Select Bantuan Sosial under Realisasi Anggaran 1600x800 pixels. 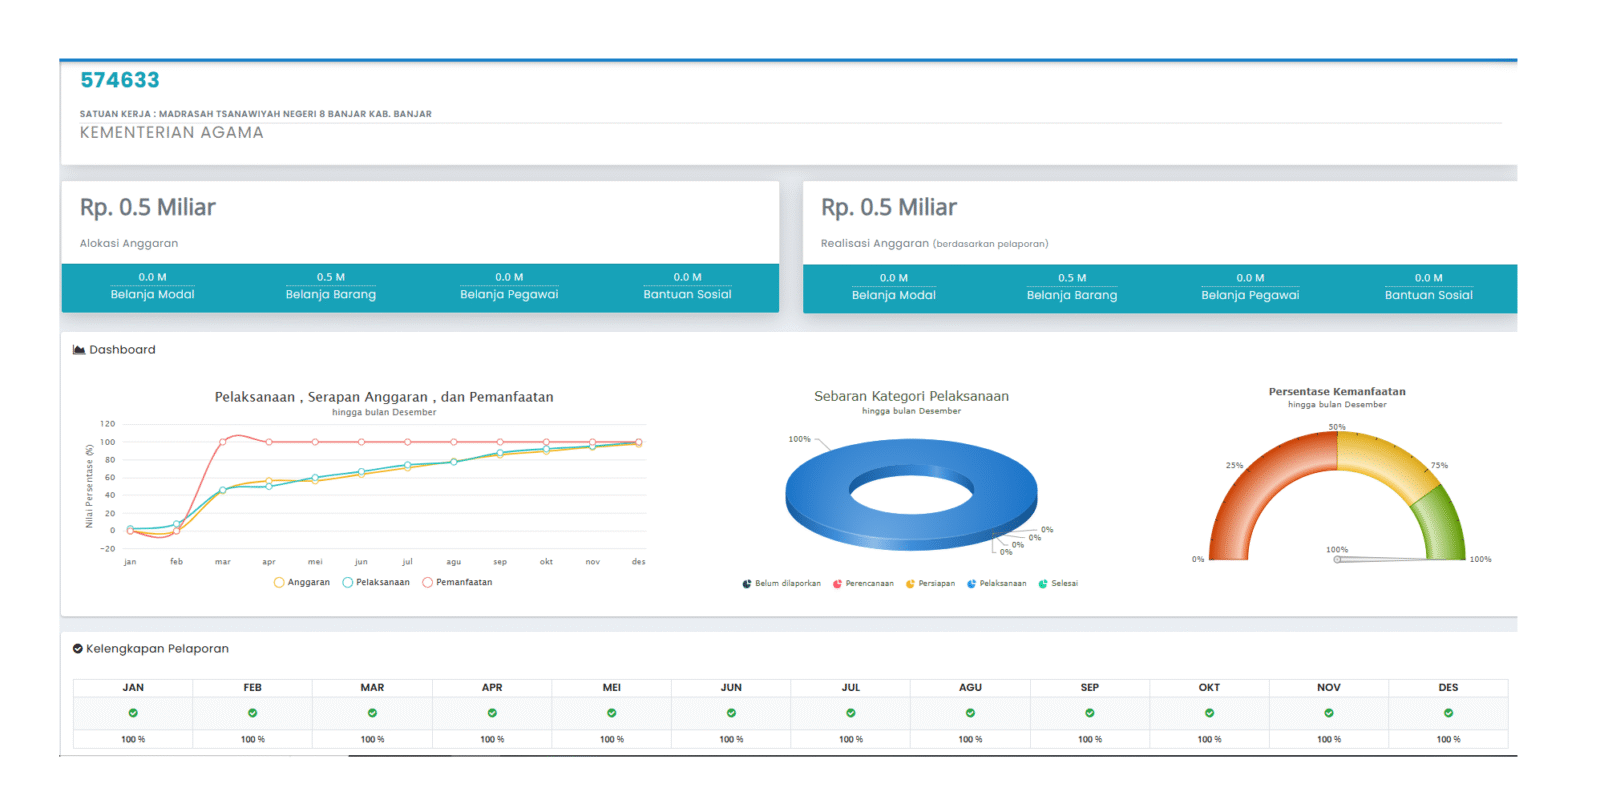1428,295
